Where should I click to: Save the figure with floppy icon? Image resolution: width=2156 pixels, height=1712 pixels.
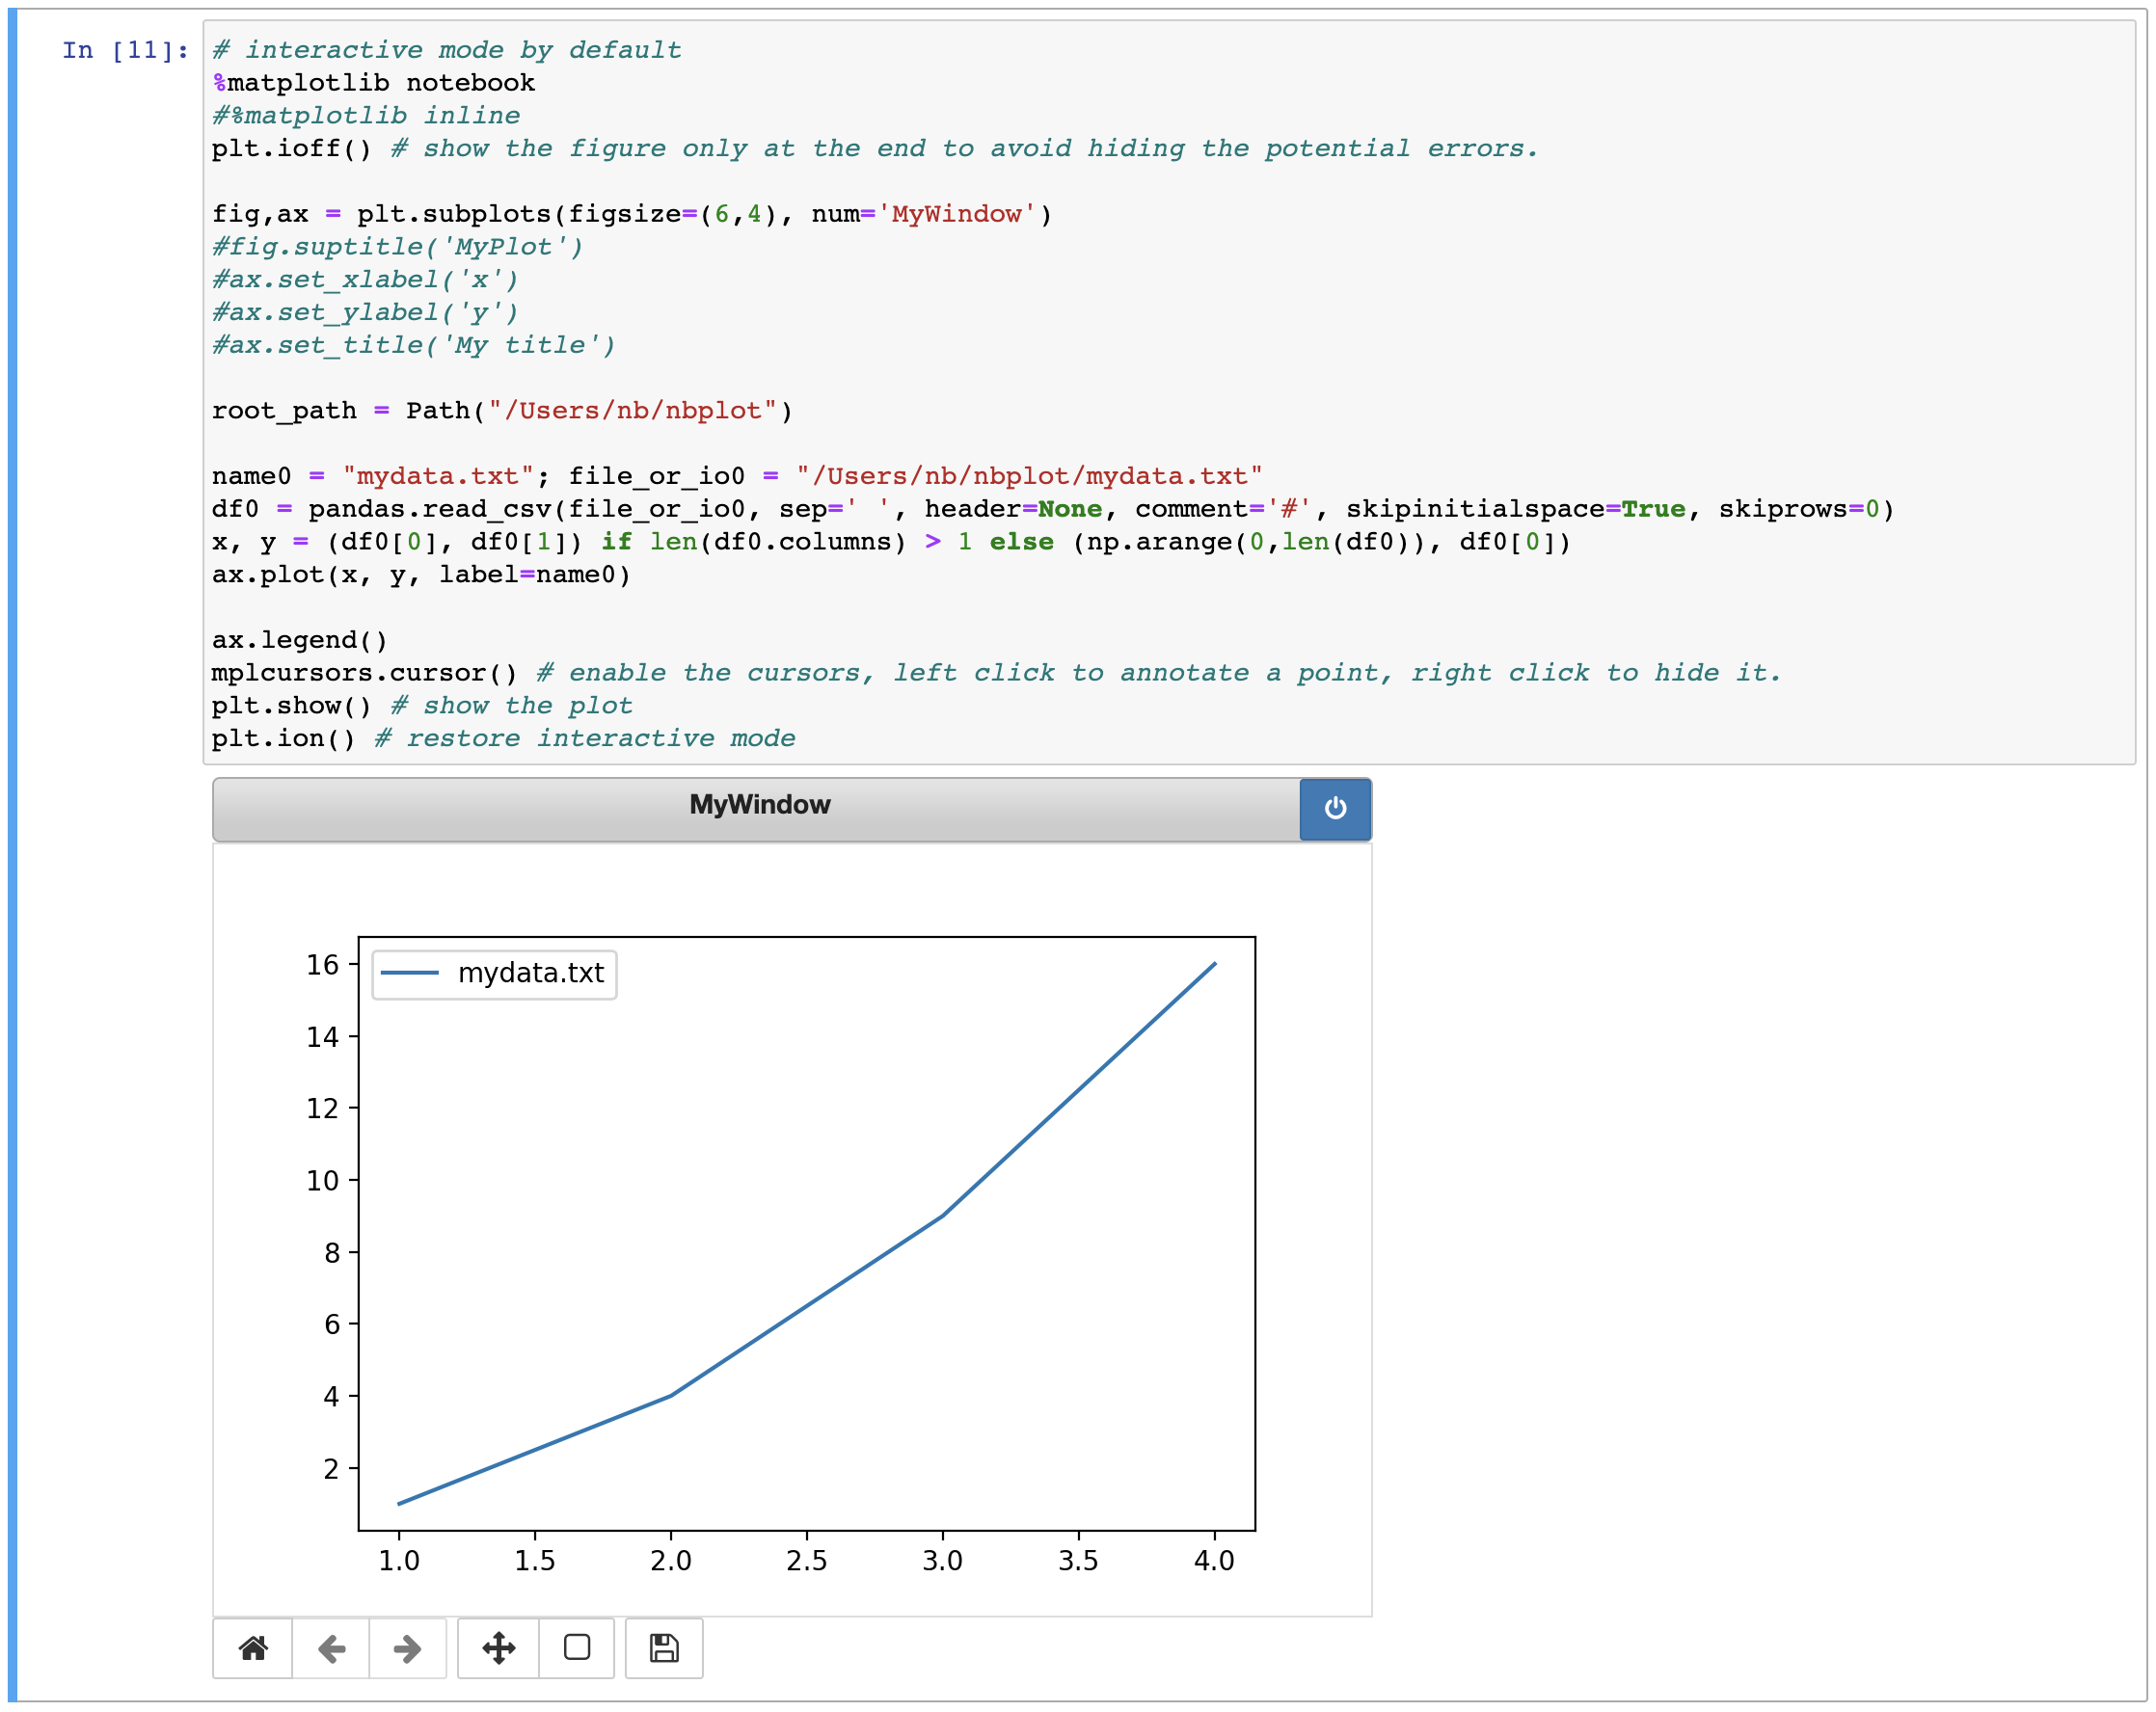coord(664,1647)
